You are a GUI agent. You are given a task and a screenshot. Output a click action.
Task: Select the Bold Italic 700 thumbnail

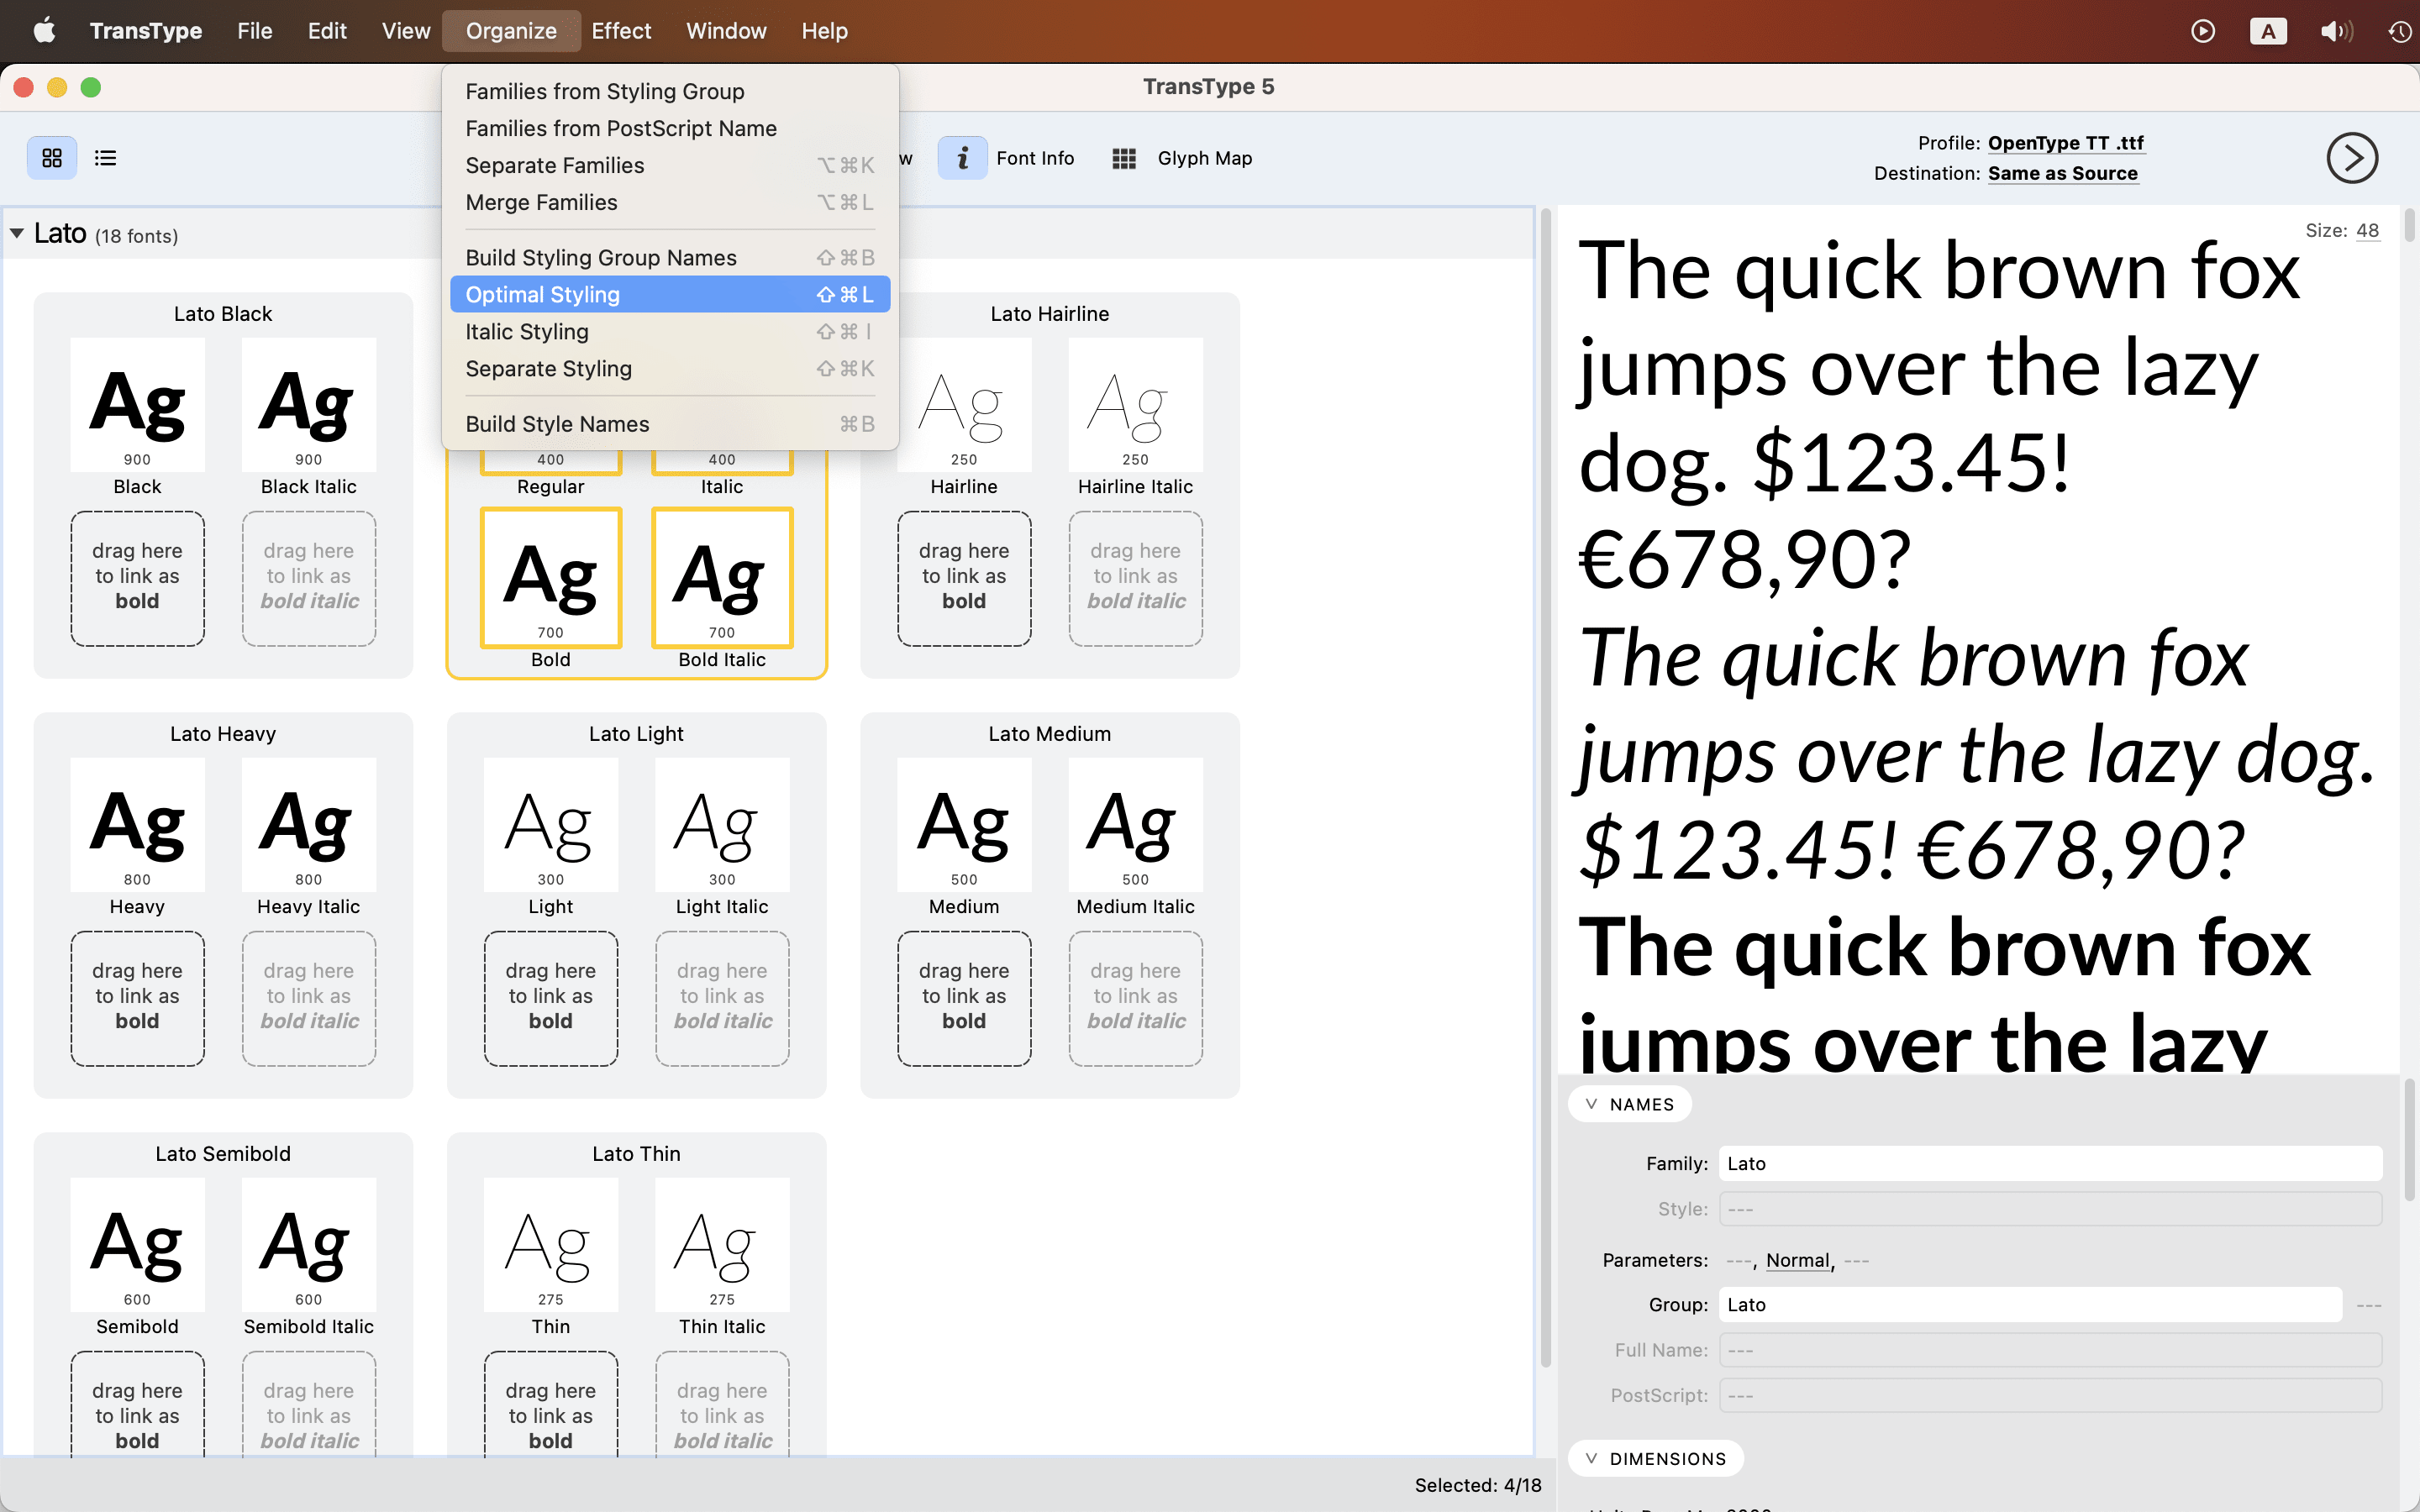click(x=722, y=577)
